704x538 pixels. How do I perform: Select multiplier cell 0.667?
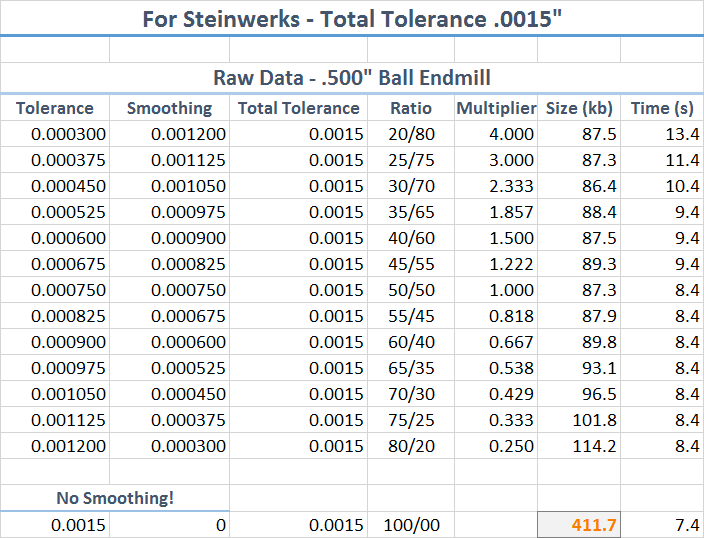[x=496, y=342]
